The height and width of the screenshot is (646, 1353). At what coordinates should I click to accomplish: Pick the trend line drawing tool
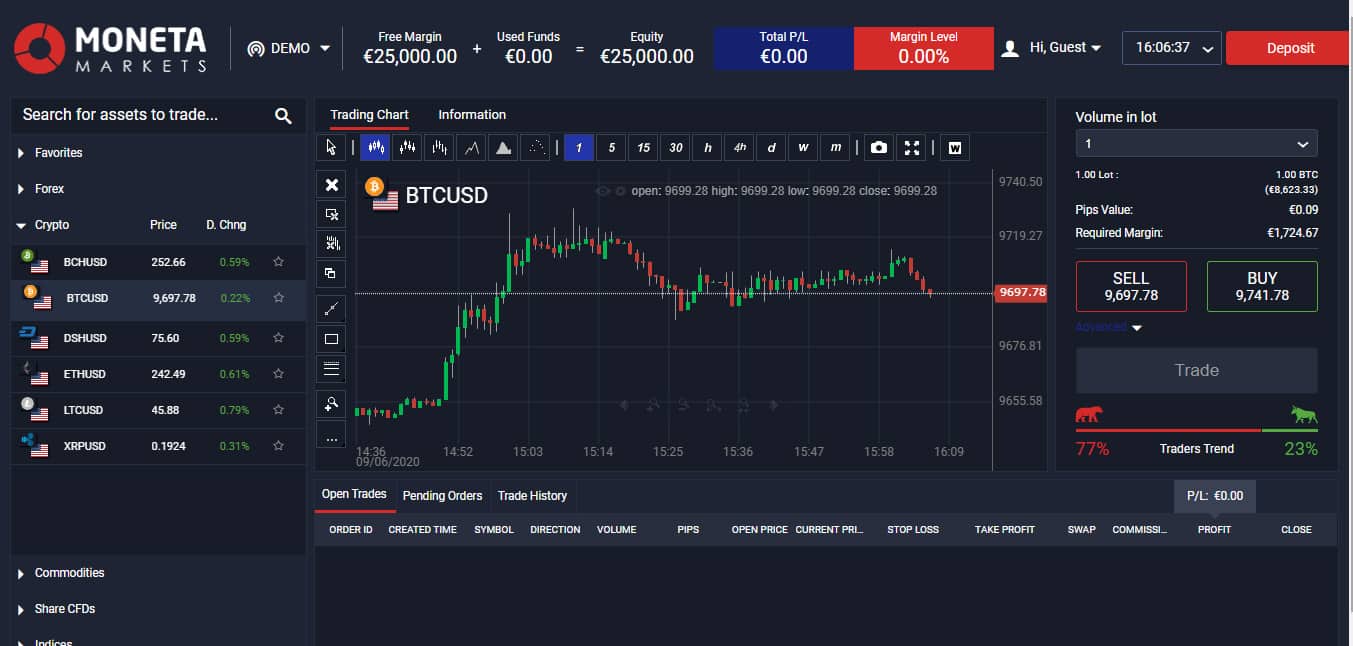(x=332, y=308)
